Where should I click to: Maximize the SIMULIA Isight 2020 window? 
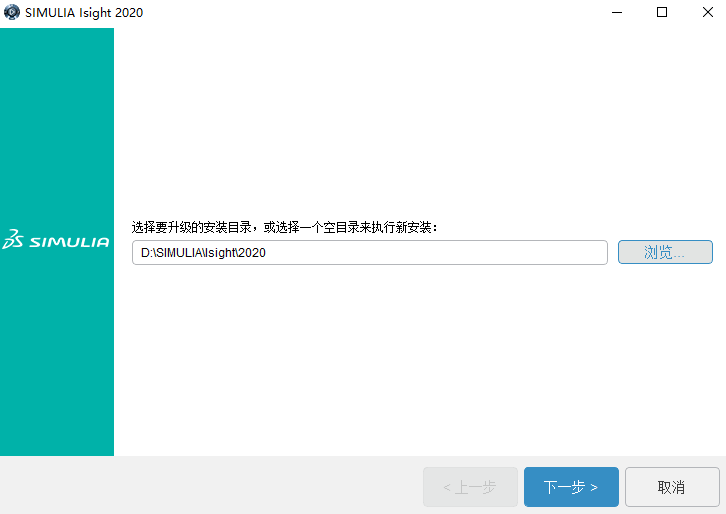[662, 13]
